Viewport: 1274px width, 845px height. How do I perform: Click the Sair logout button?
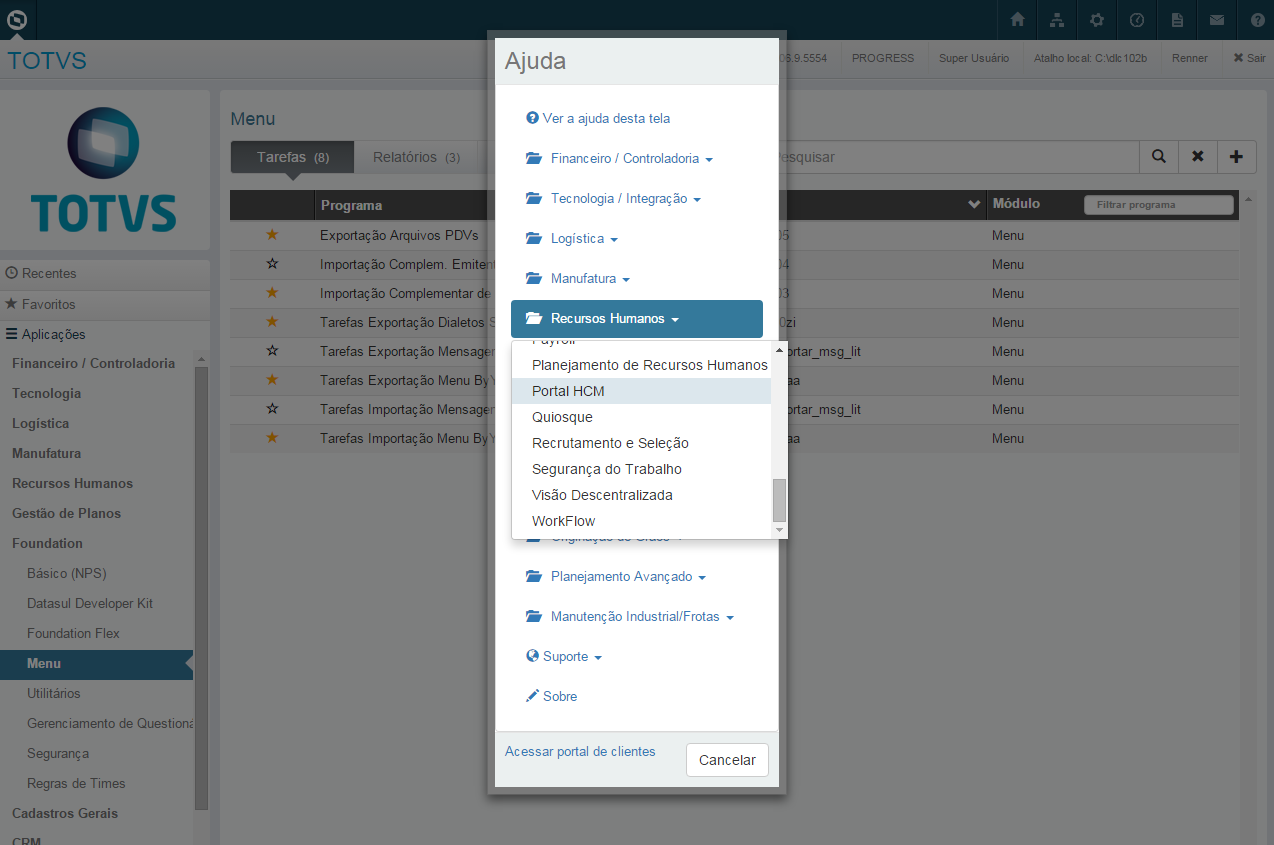point(1249,58)
